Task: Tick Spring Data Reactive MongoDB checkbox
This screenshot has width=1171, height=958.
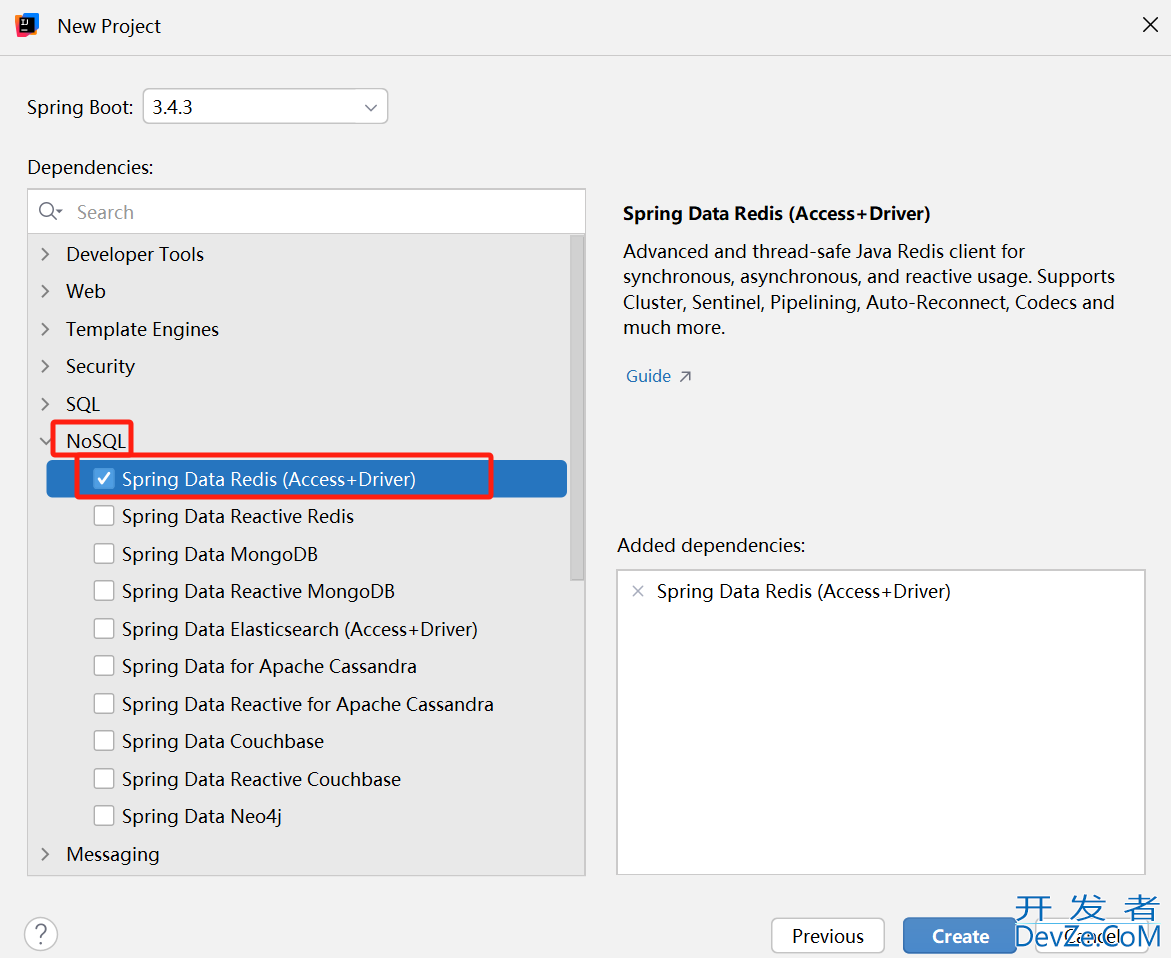Action: tap(104, 591)
